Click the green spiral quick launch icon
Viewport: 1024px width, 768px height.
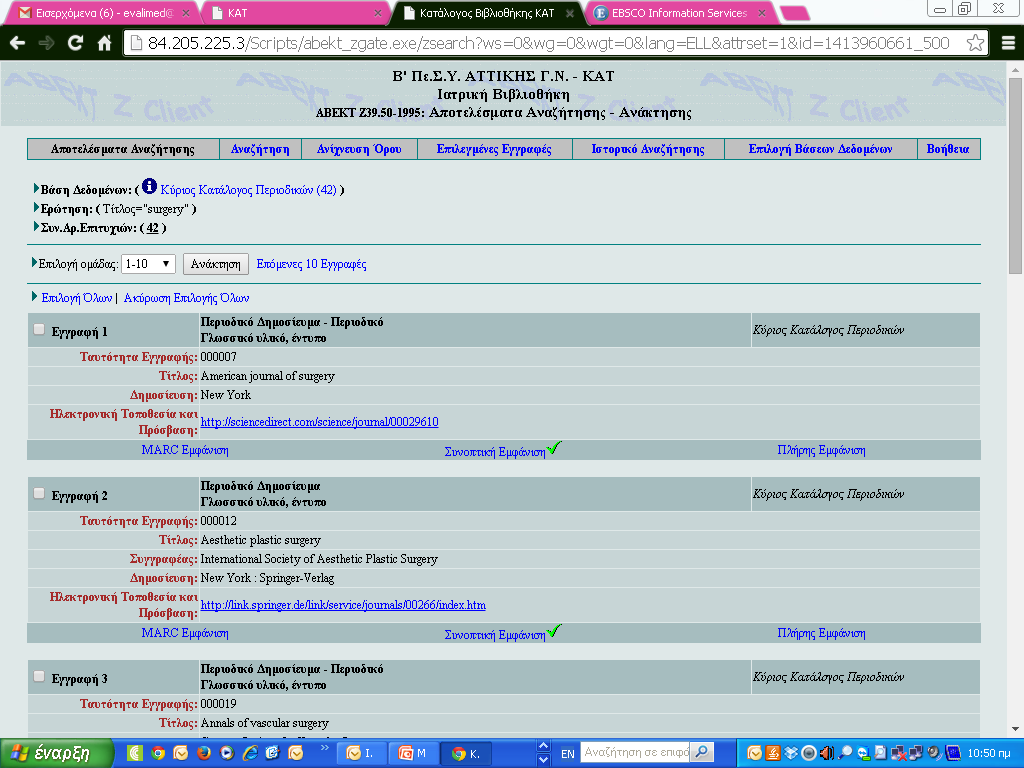(x=135, y=753)
